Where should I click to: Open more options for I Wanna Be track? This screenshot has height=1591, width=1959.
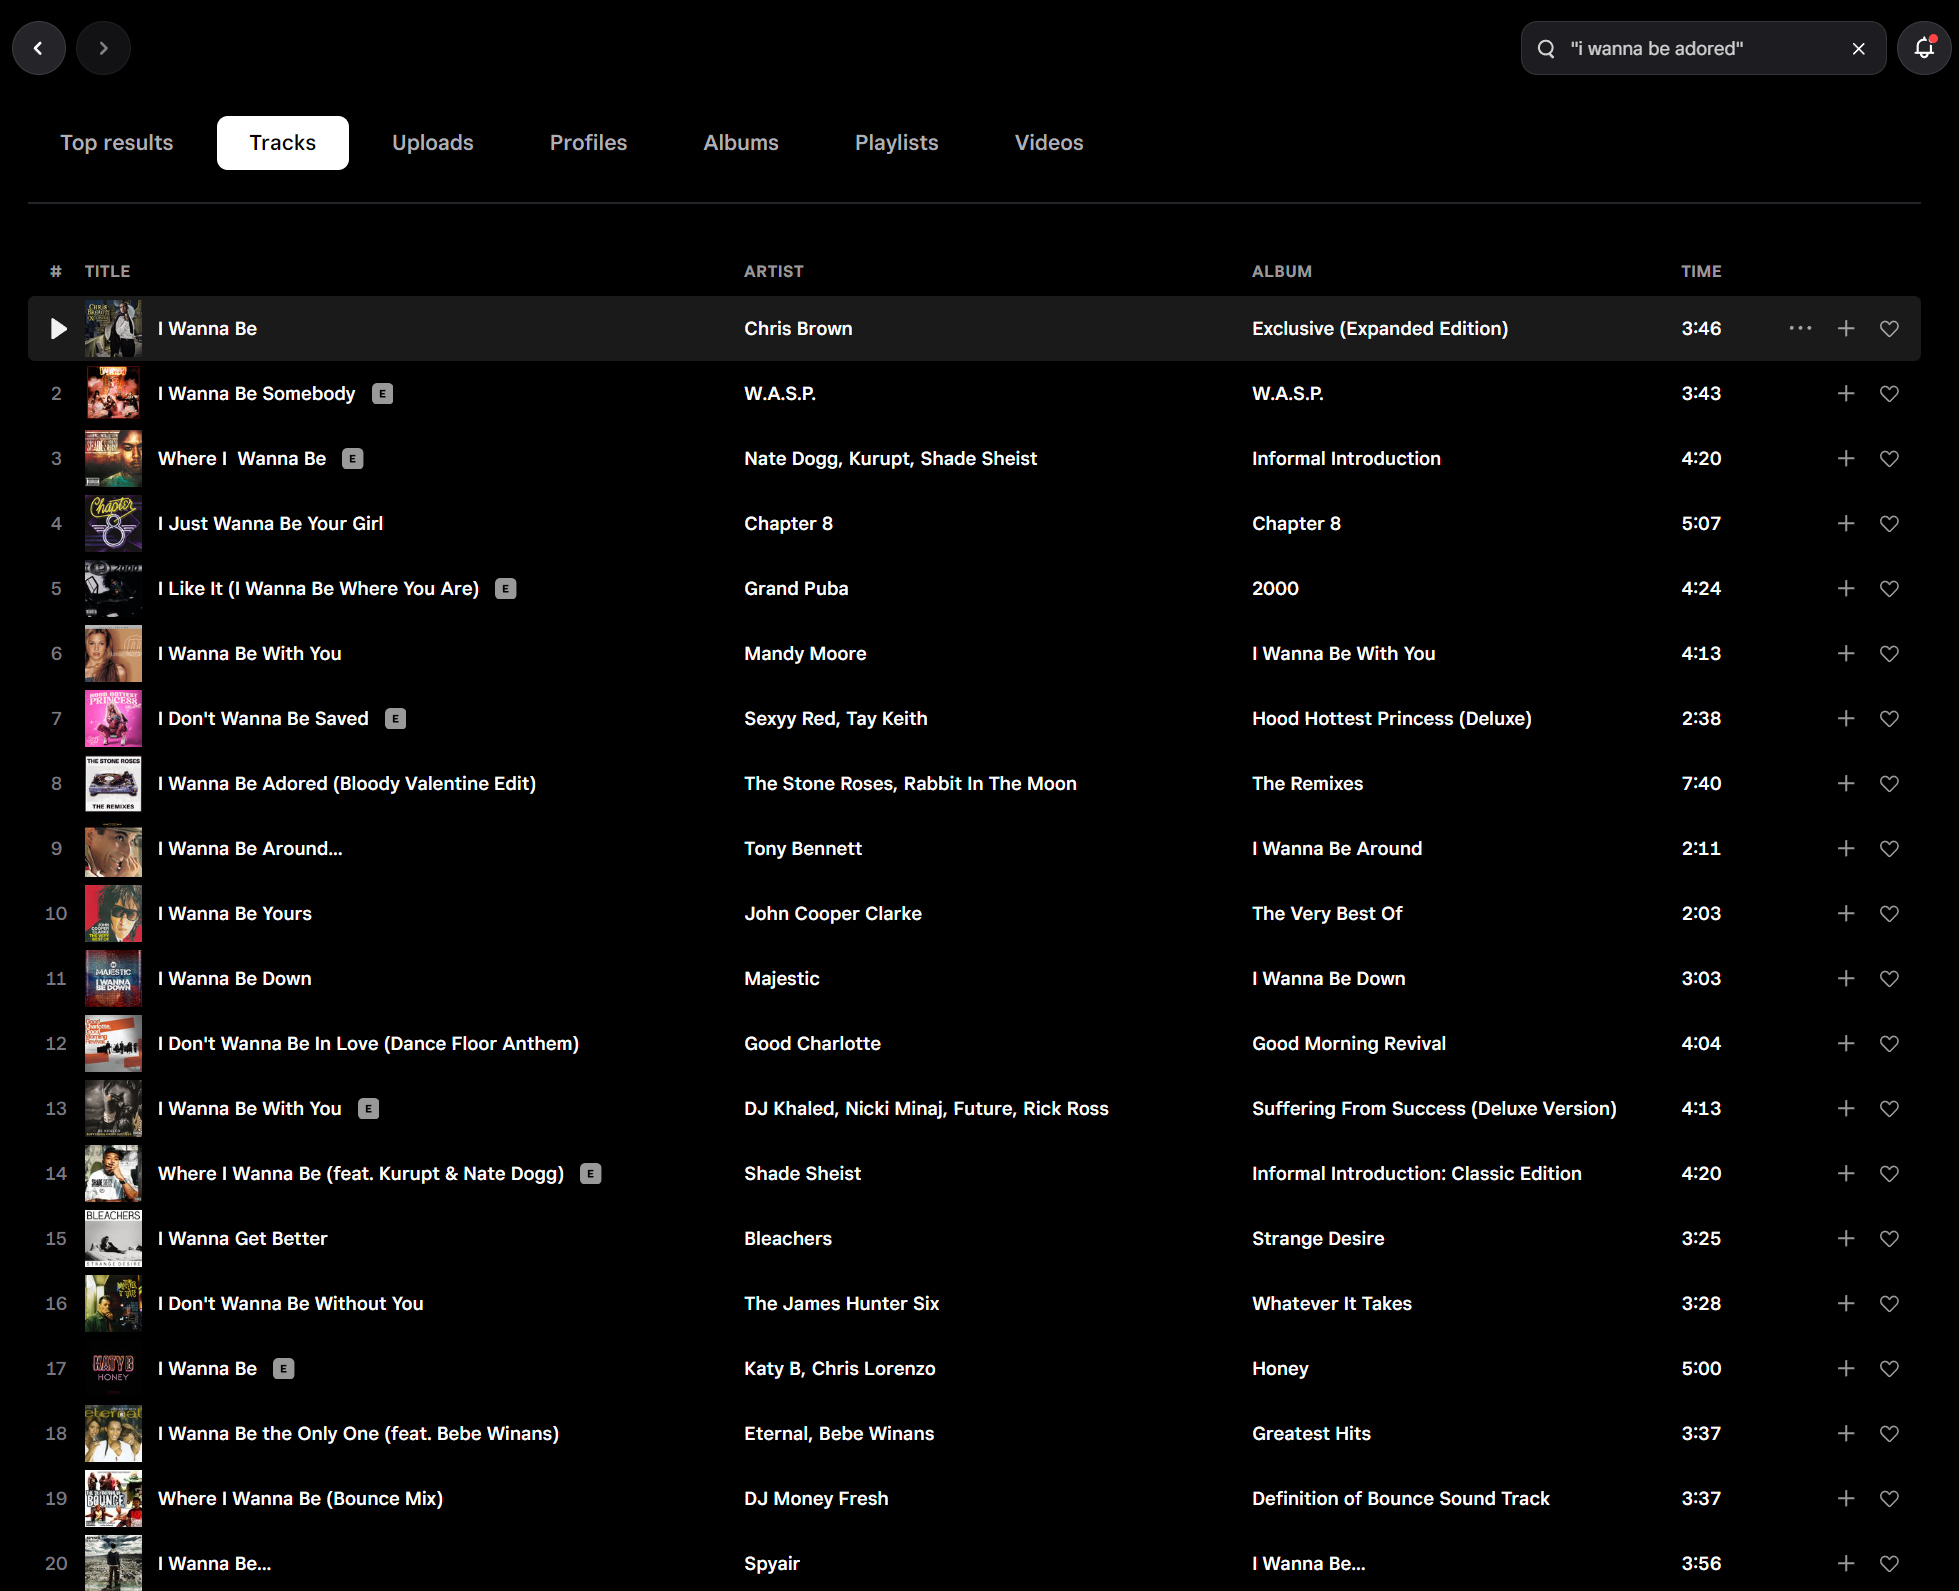pyautogui.click(x=1800, y=328)
